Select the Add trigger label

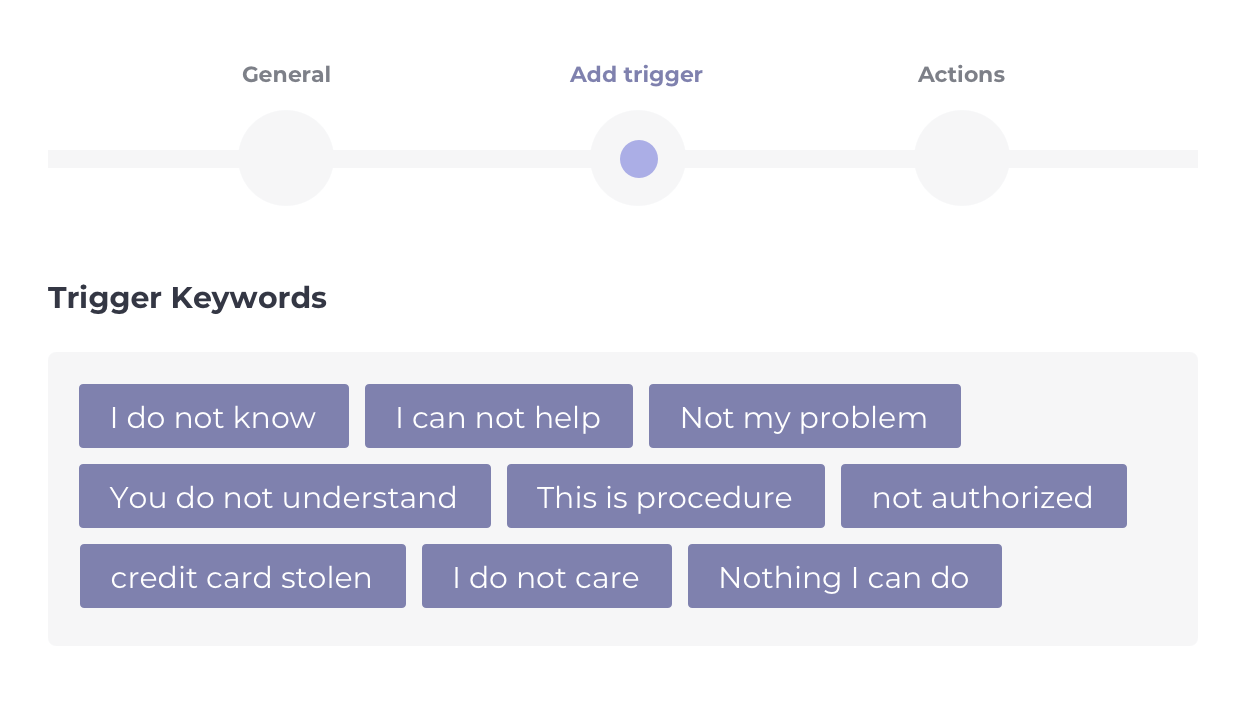point(636,75)
